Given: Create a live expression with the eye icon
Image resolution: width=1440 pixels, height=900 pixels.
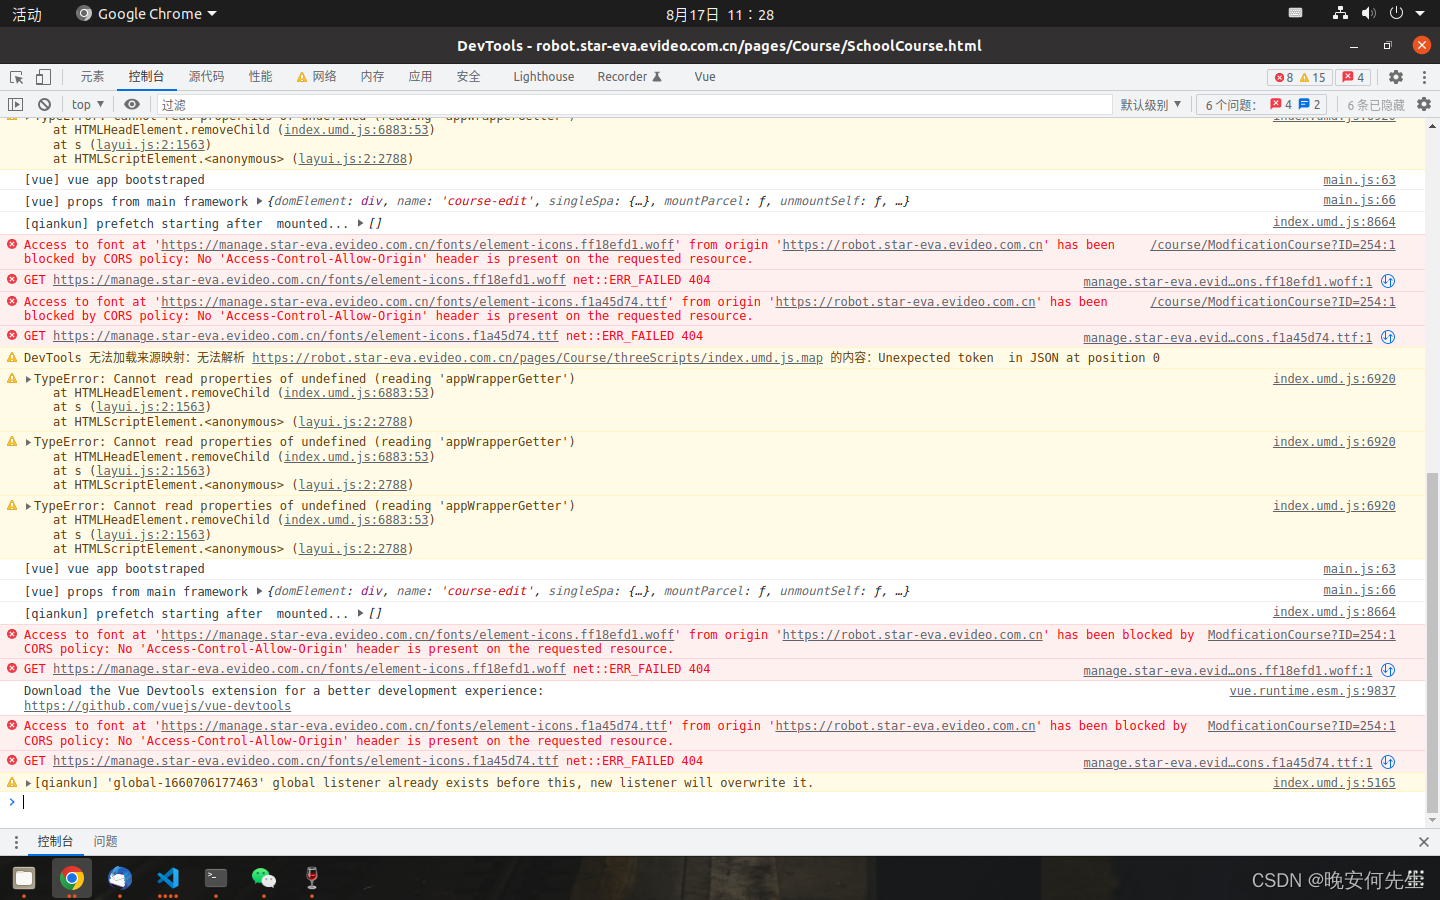Looking at the screenshot, I should click(x=132, y=104).
